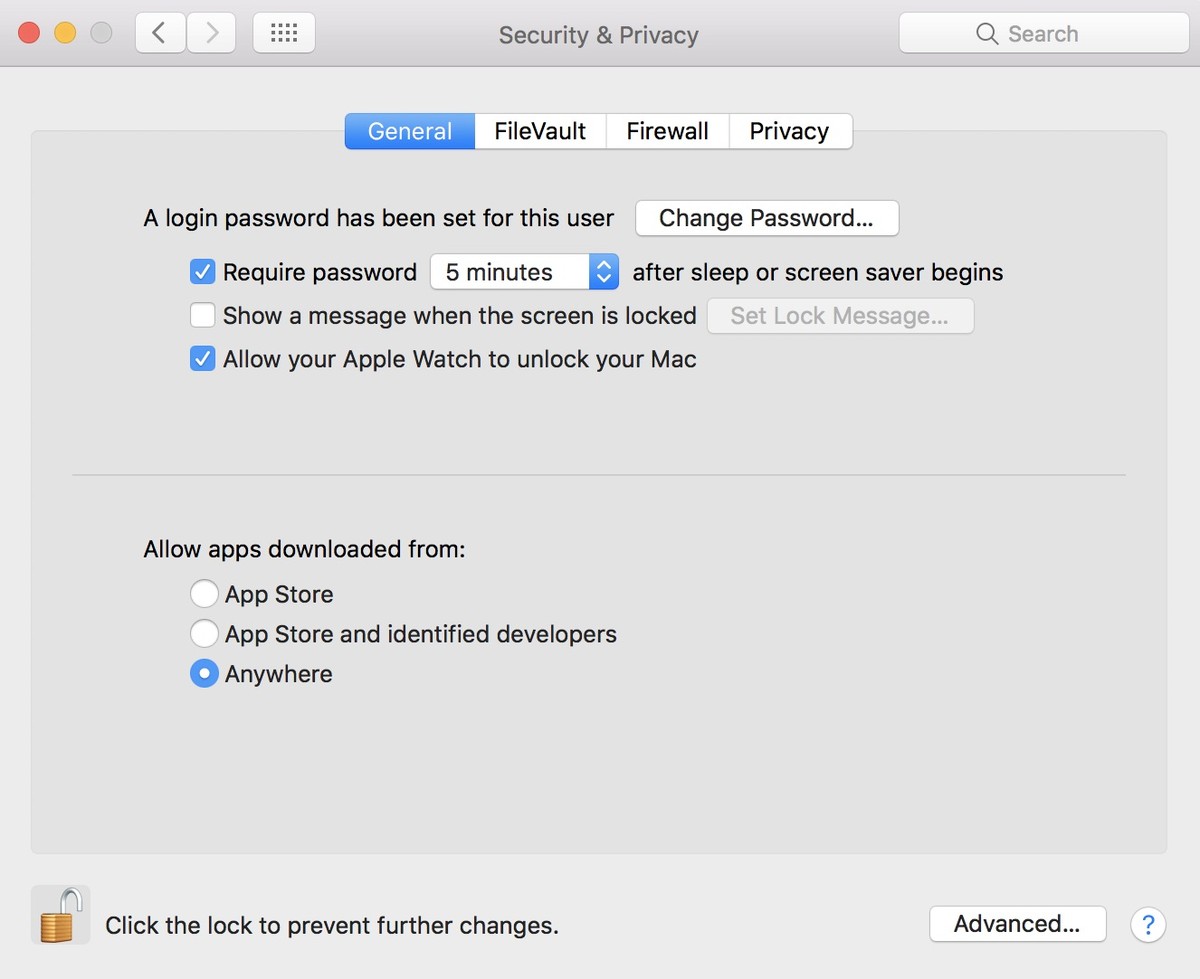This screenshot has width=1200, height=979.
Task: Enable Show a message when screen is locked
Action: pos(203,316)
